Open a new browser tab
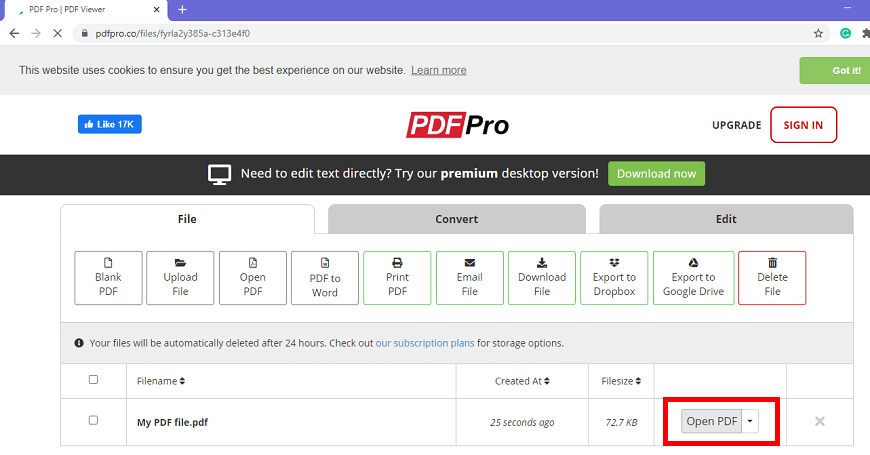 coord(183,9)
